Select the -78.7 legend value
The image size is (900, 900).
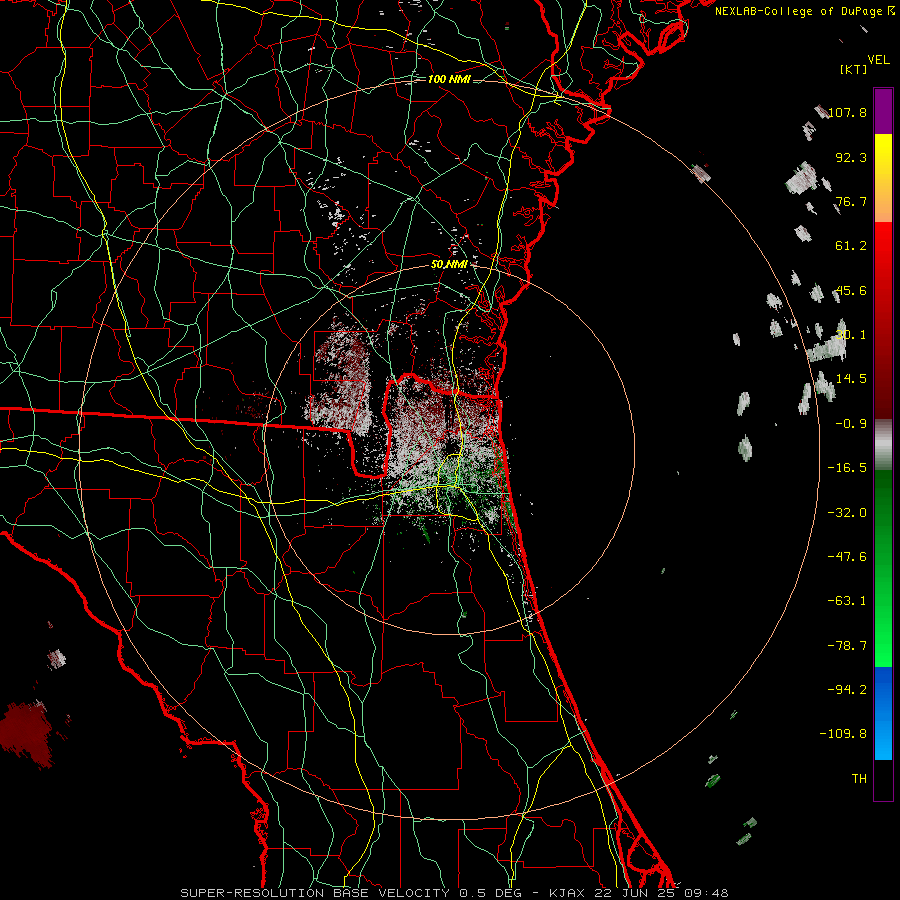tap(847, 646)
